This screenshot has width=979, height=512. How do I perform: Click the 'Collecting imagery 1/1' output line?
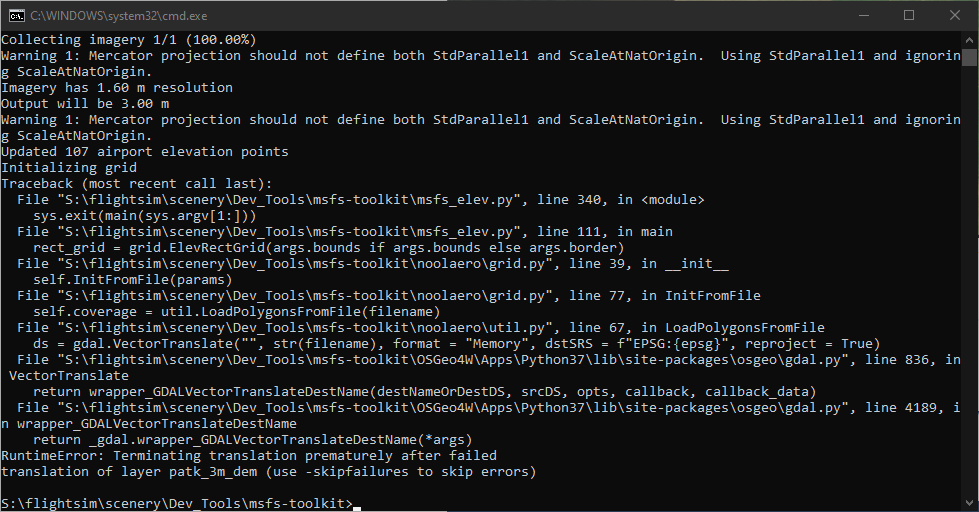coord(128,39)
